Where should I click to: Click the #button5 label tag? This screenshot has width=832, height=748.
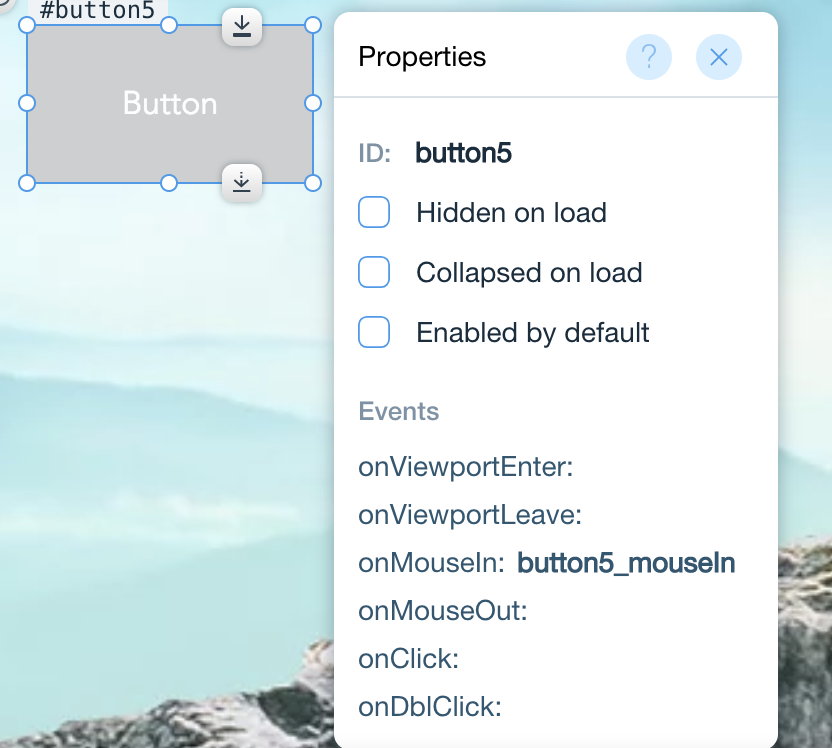(x=98, y=10)
